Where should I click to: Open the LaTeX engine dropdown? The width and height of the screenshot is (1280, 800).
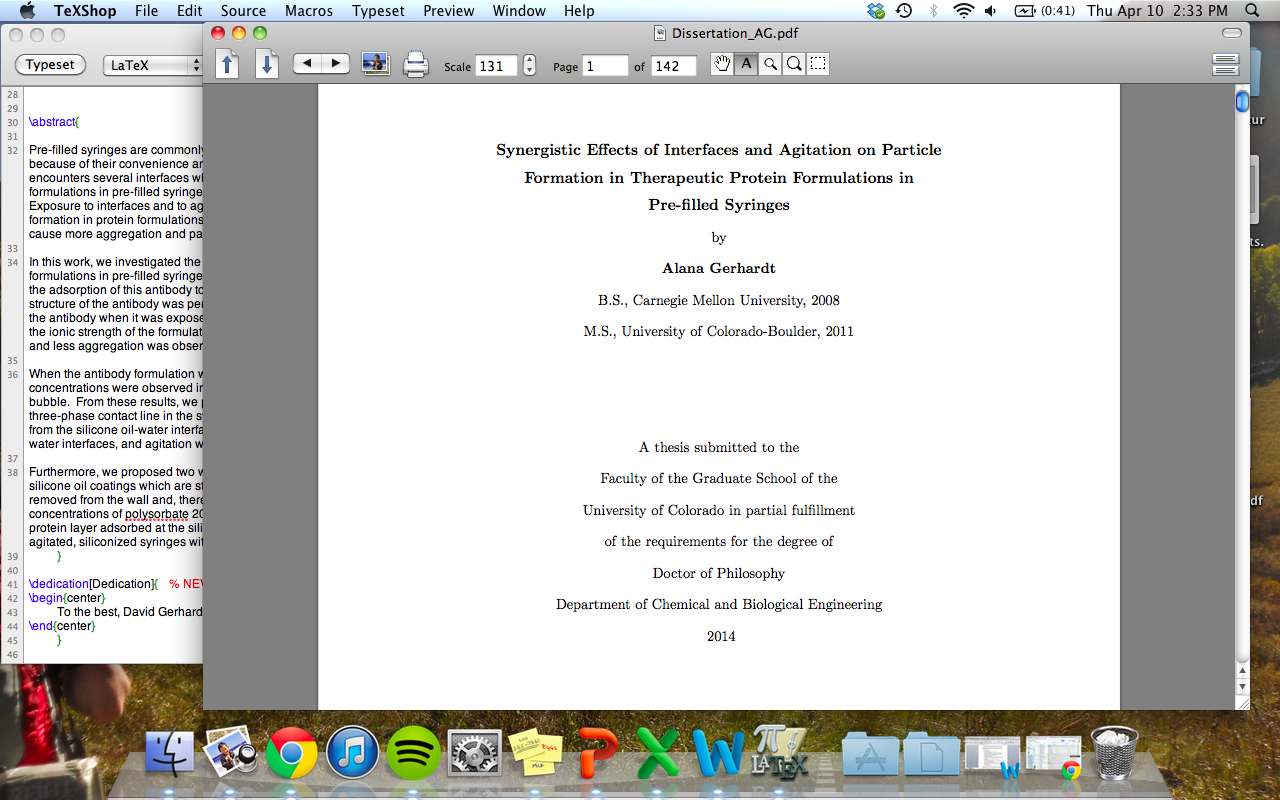point(153,65)
